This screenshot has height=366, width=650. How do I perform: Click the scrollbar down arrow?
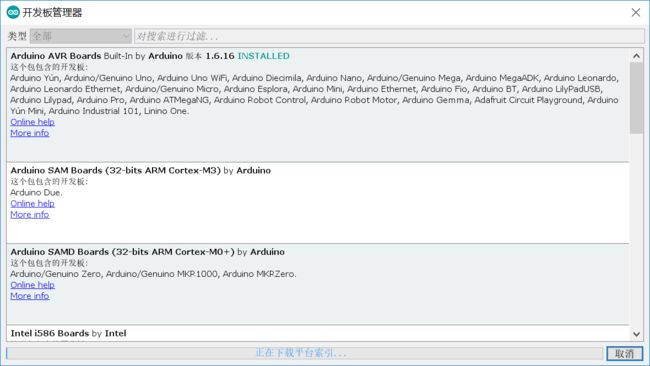636,334
